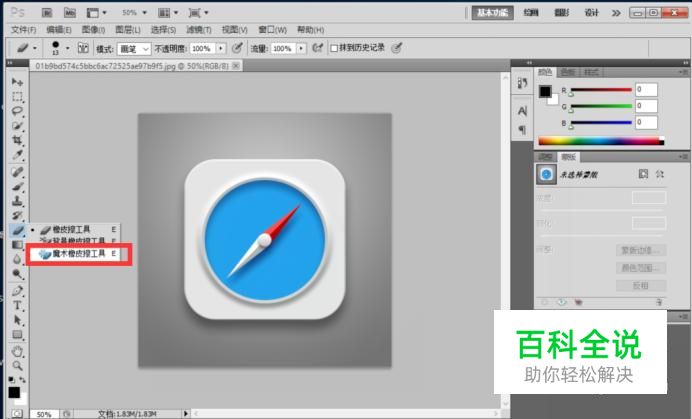This screenshot has width=692, height=419.
Task: Open the Arrange Documents dropdown
Action: tap(168, 13)
